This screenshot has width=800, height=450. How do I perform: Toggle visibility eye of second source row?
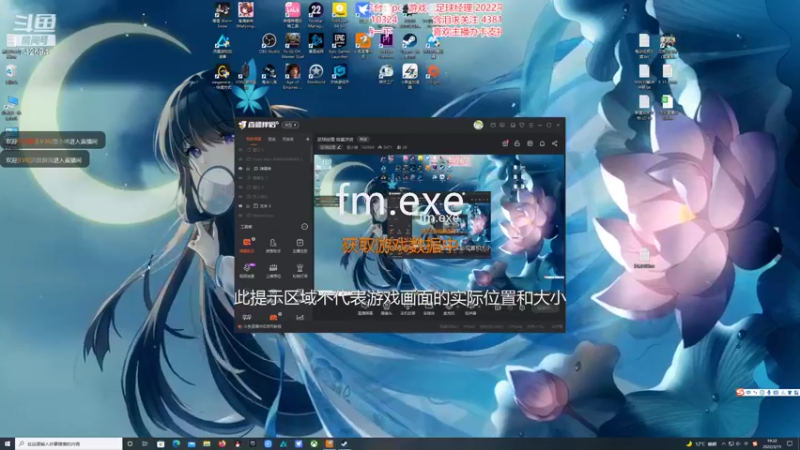coord(241,159)
